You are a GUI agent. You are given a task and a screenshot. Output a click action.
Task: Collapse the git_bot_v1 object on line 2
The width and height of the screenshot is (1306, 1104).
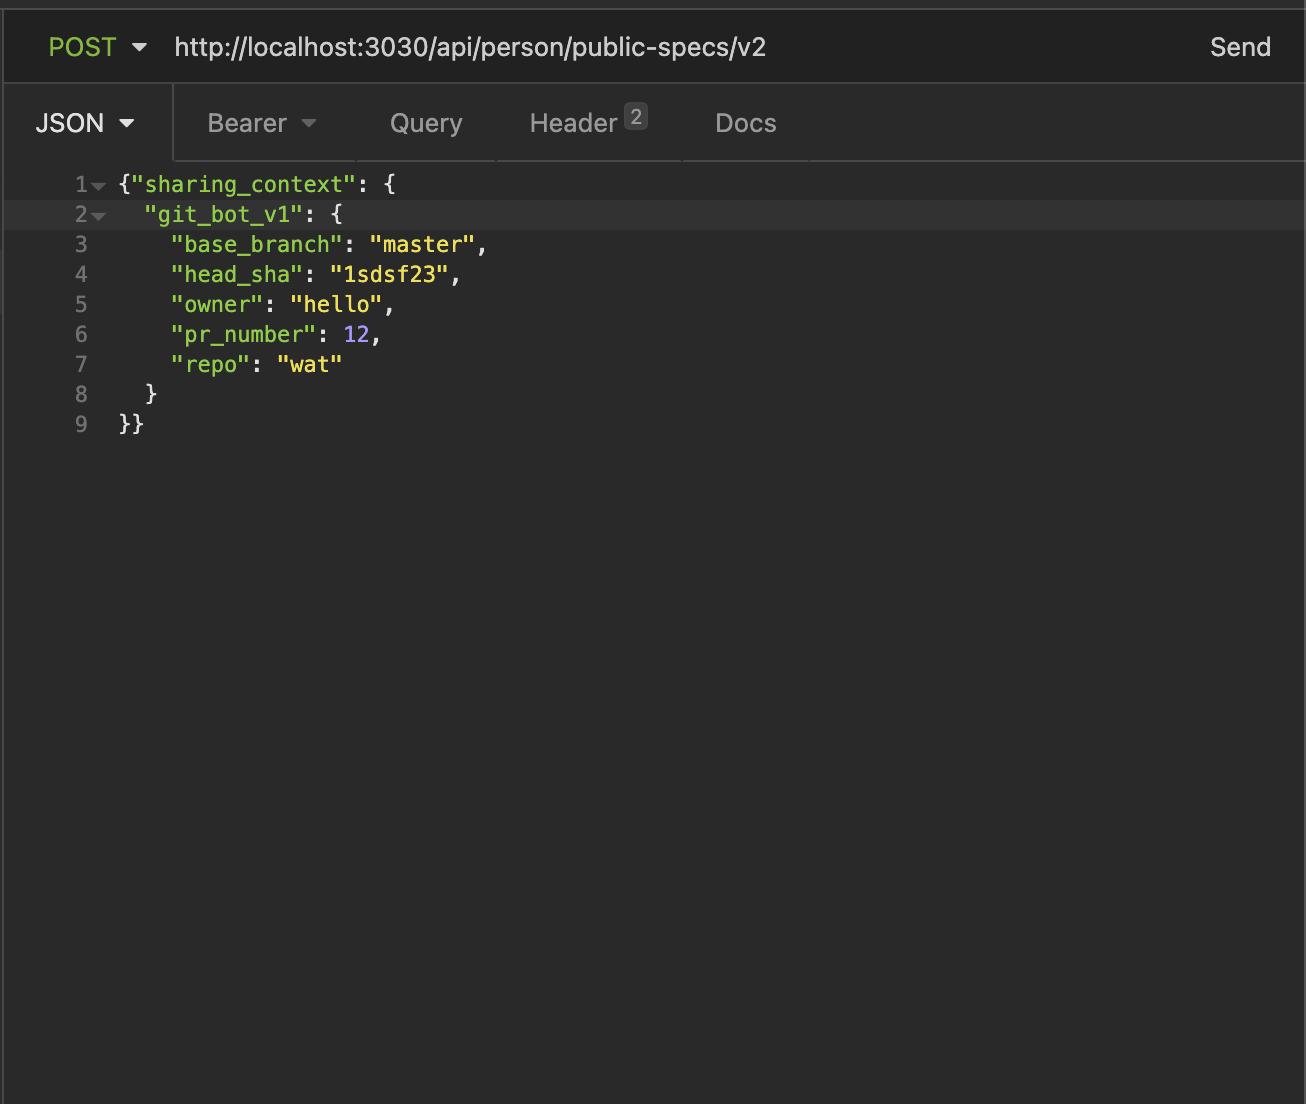(96, 214)
